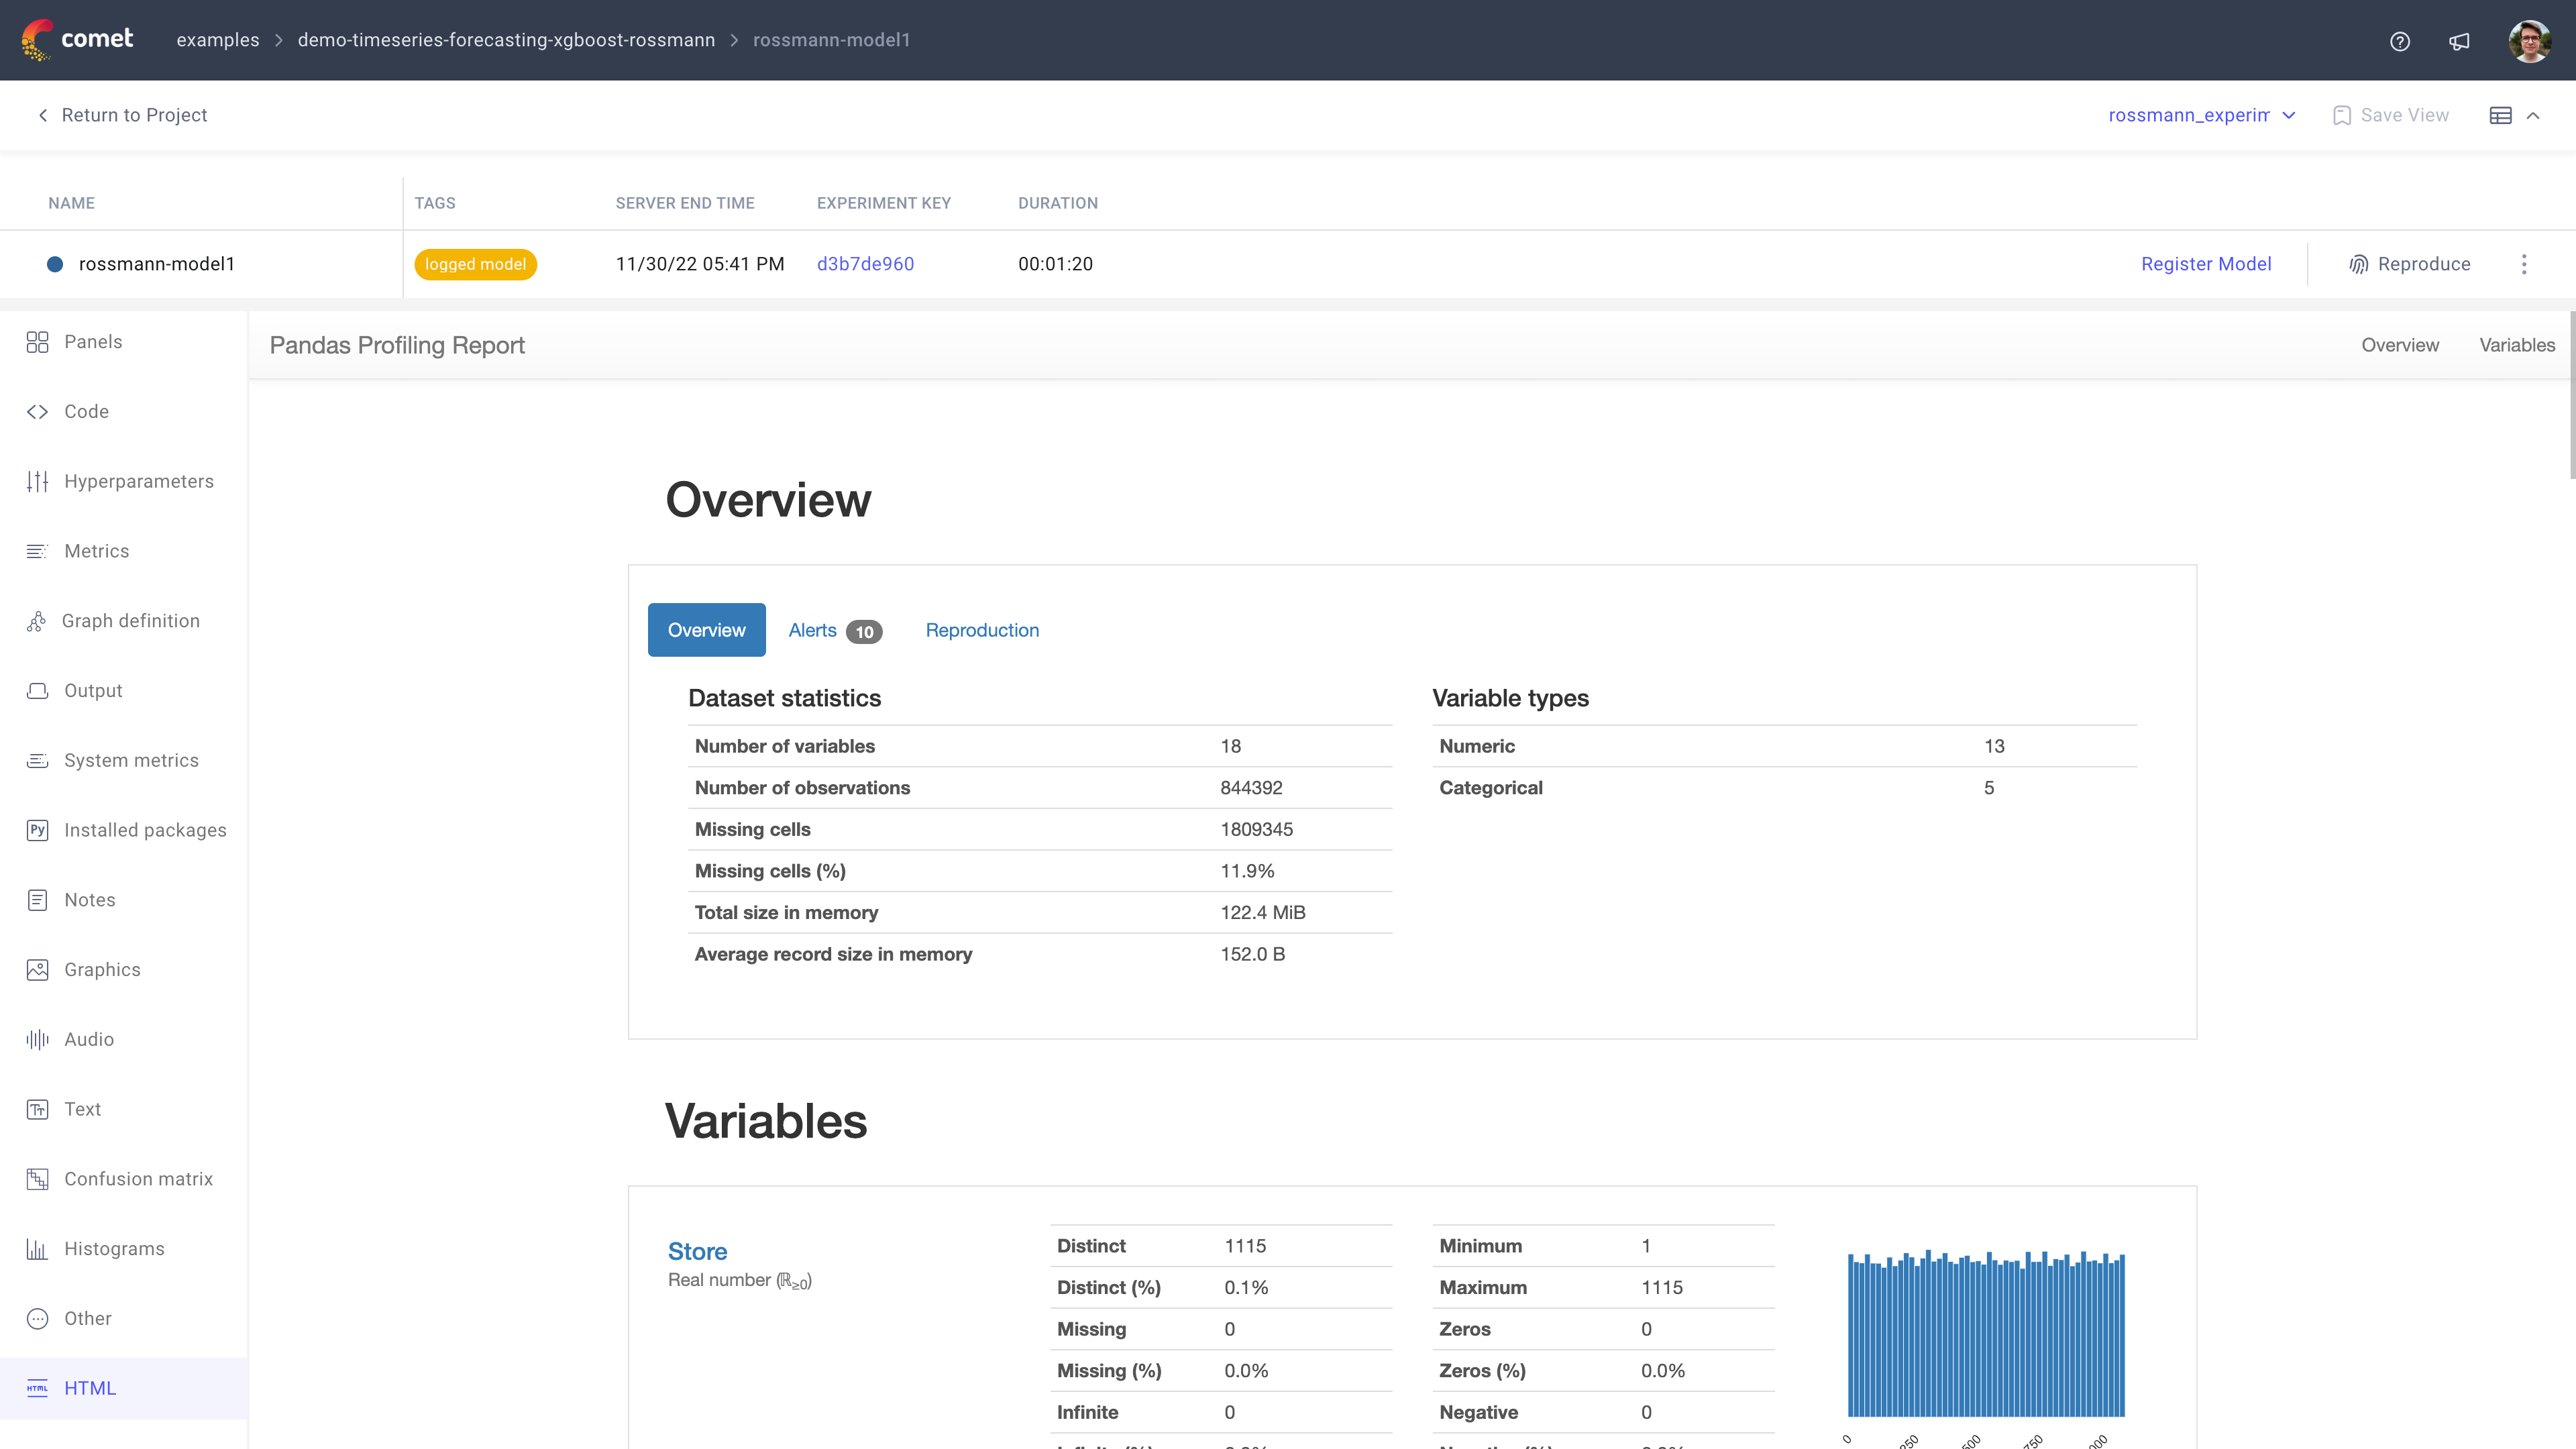Click the help icon in the top bar
This screenshot has width=2576, height=1449.
[x=2400, y=41]
